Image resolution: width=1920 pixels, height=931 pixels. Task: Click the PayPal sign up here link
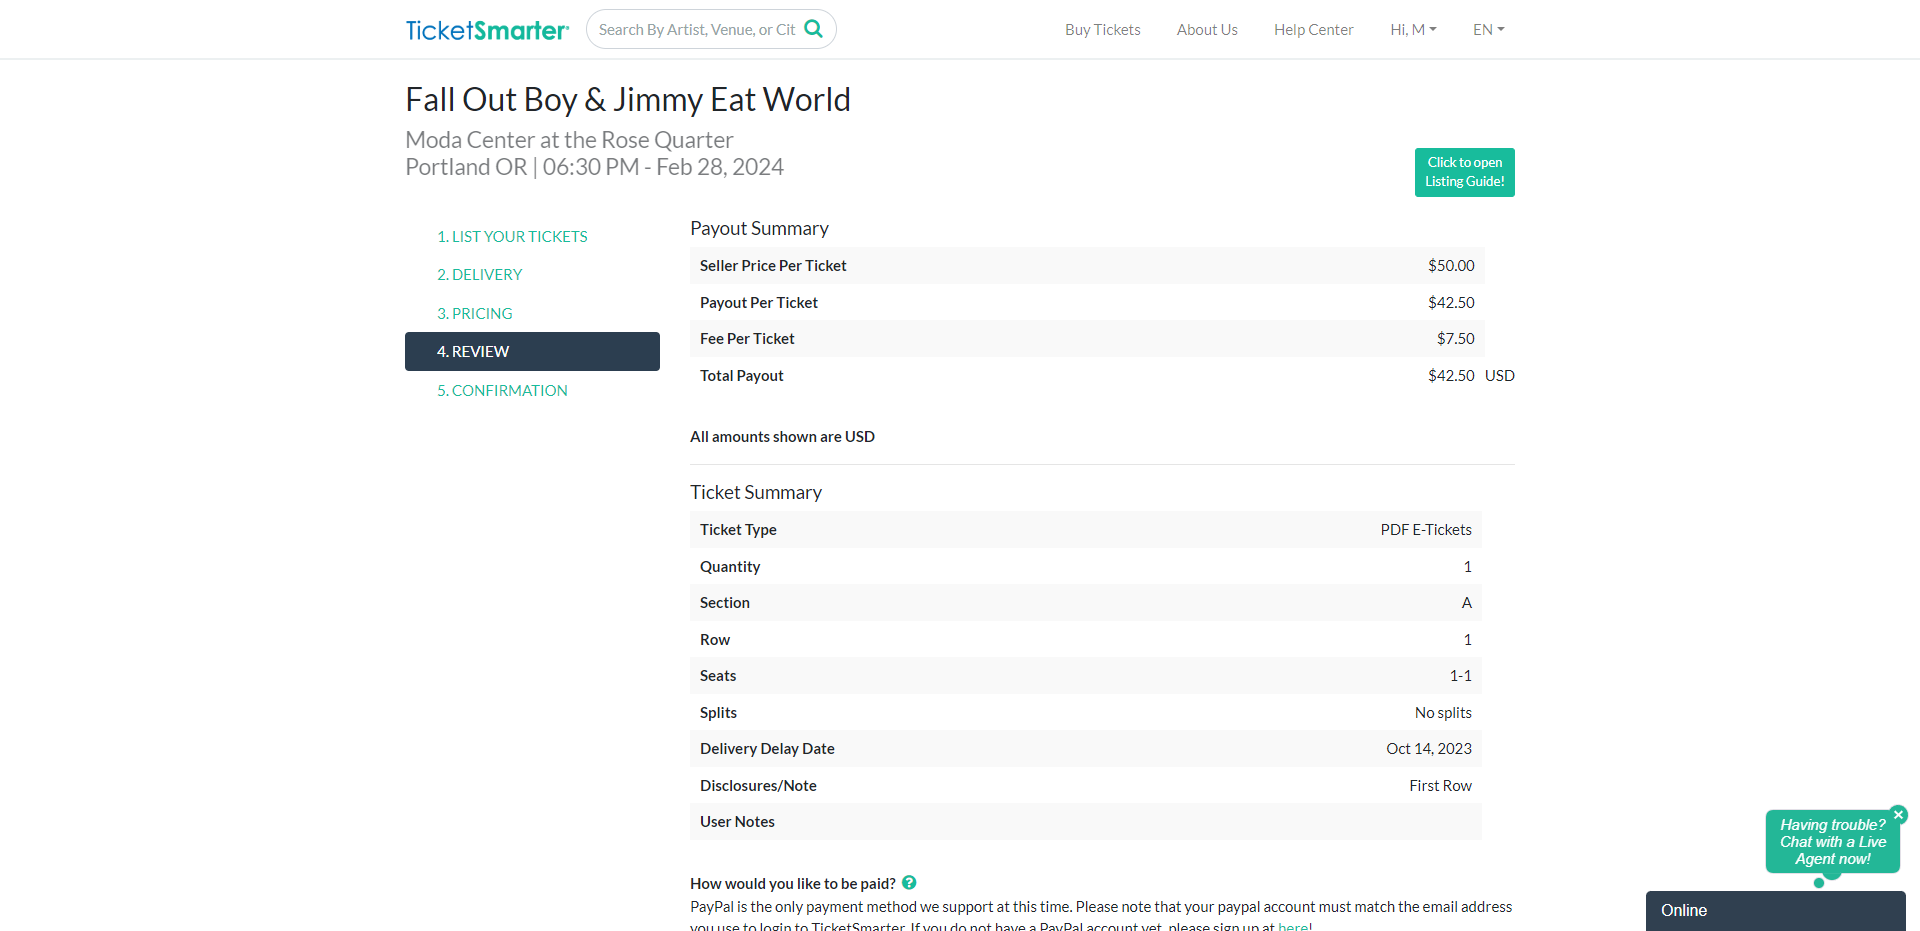tap(1292, 926)
